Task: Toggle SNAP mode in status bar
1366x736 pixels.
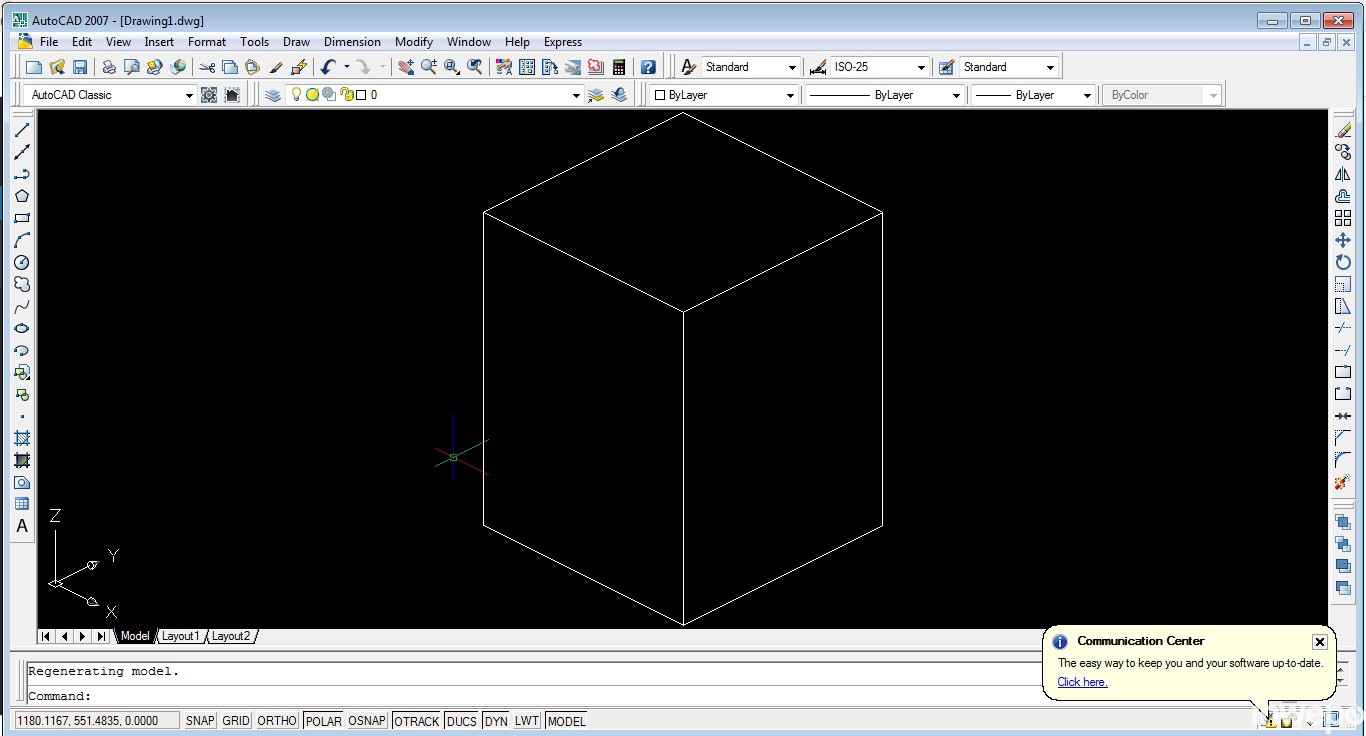Action: pyautogui.click(x=200, y=720)
